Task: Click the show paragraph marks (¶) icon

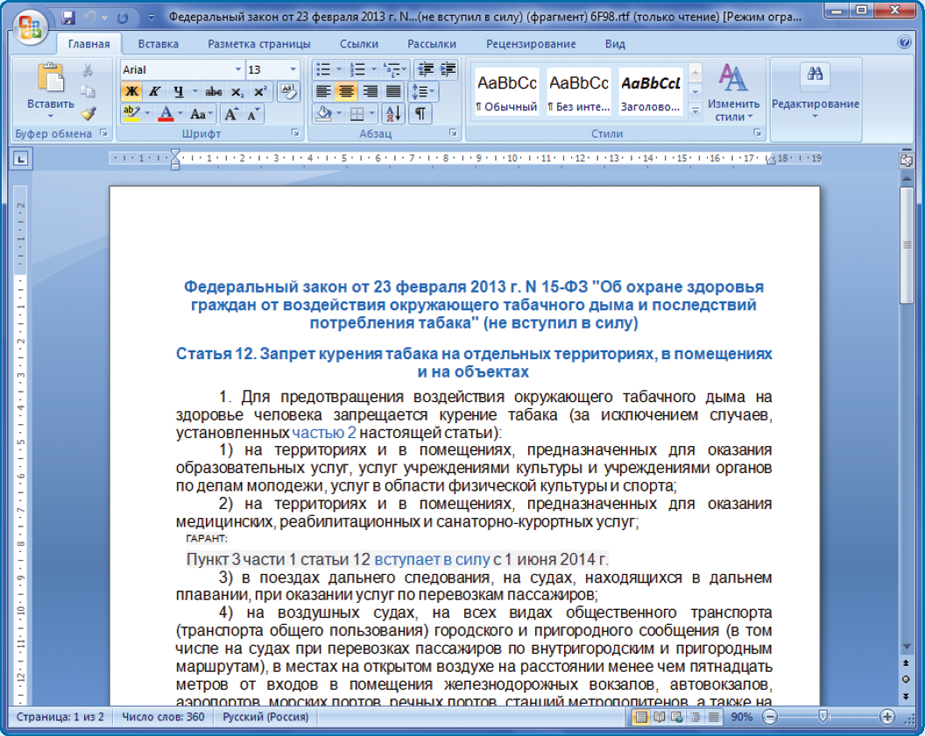Action: [x=421, y=114]
